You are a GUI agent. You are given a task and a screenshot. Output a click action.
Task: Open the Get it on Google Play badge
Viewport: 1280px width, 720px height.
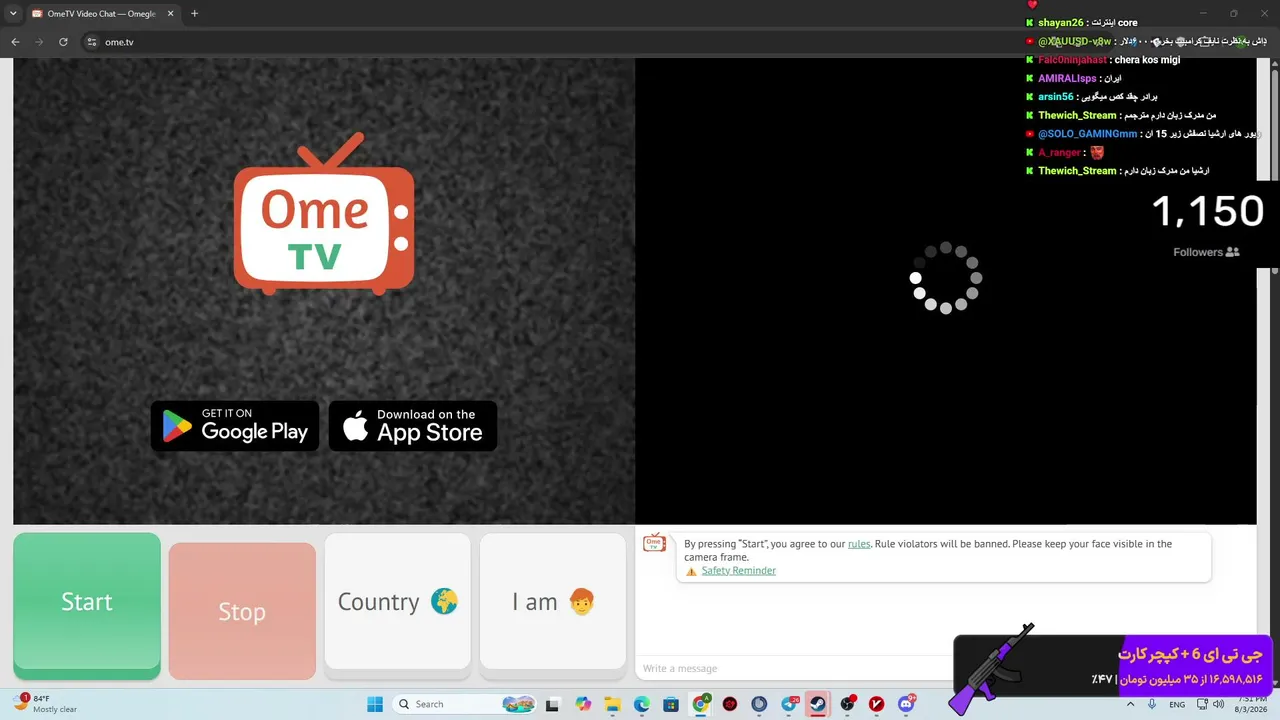pos(235,426)
